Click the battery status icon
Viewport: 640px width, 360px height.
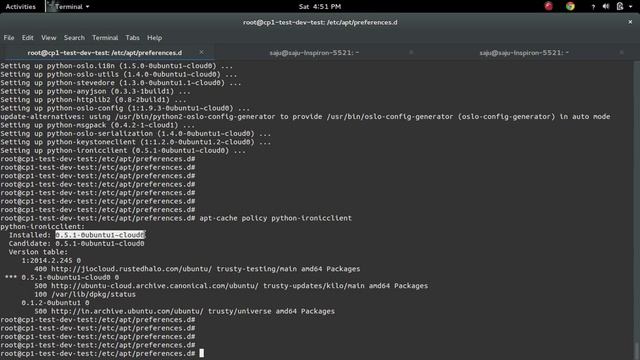pos(620,6)
